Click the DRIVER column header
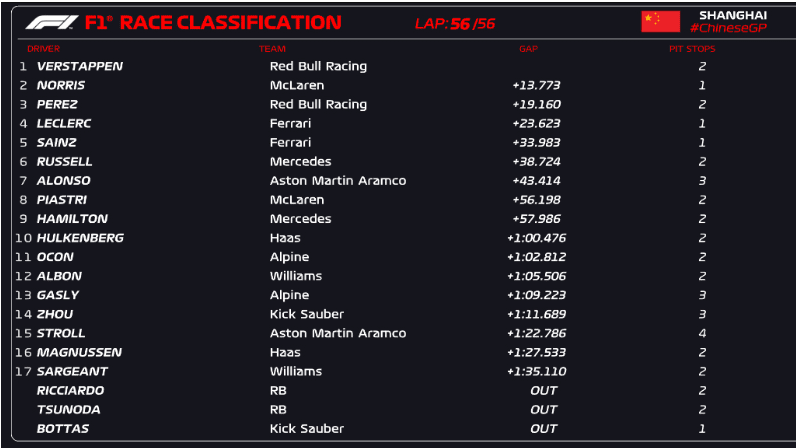 pyautogui.click(x=43, y=49)
